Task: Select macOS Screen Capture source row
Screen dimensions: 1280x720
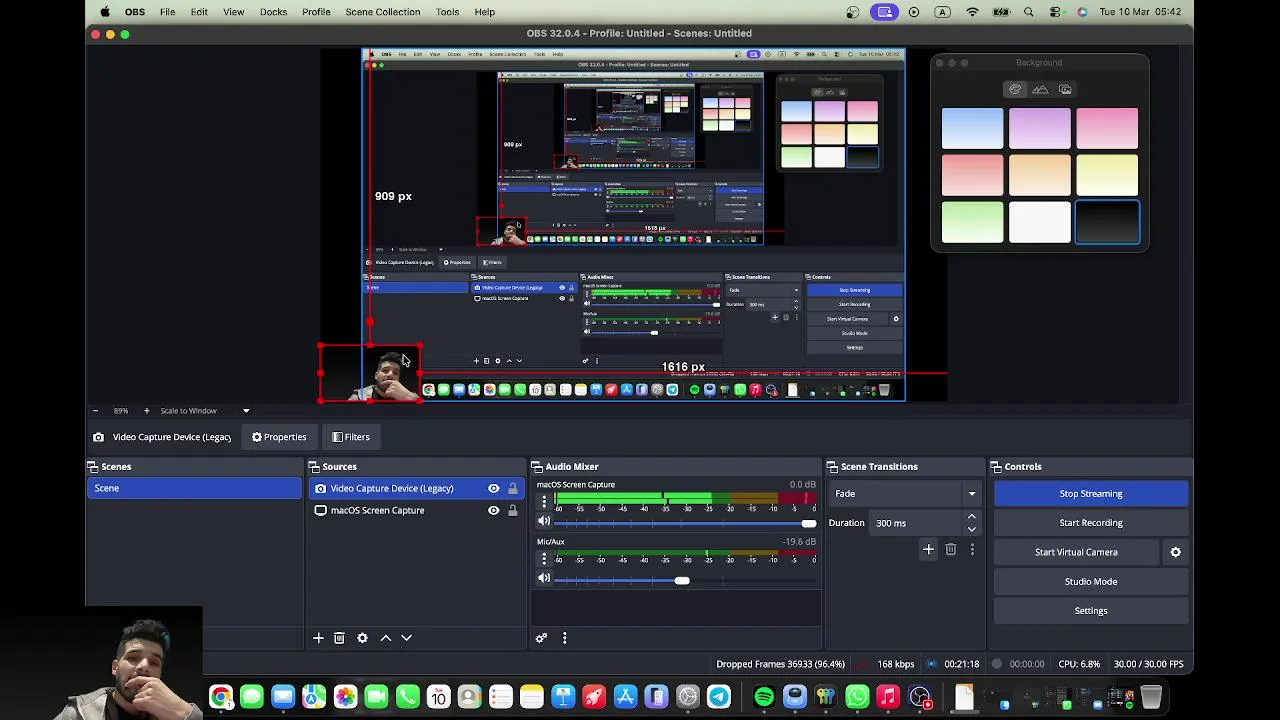Action: [415, 510]
